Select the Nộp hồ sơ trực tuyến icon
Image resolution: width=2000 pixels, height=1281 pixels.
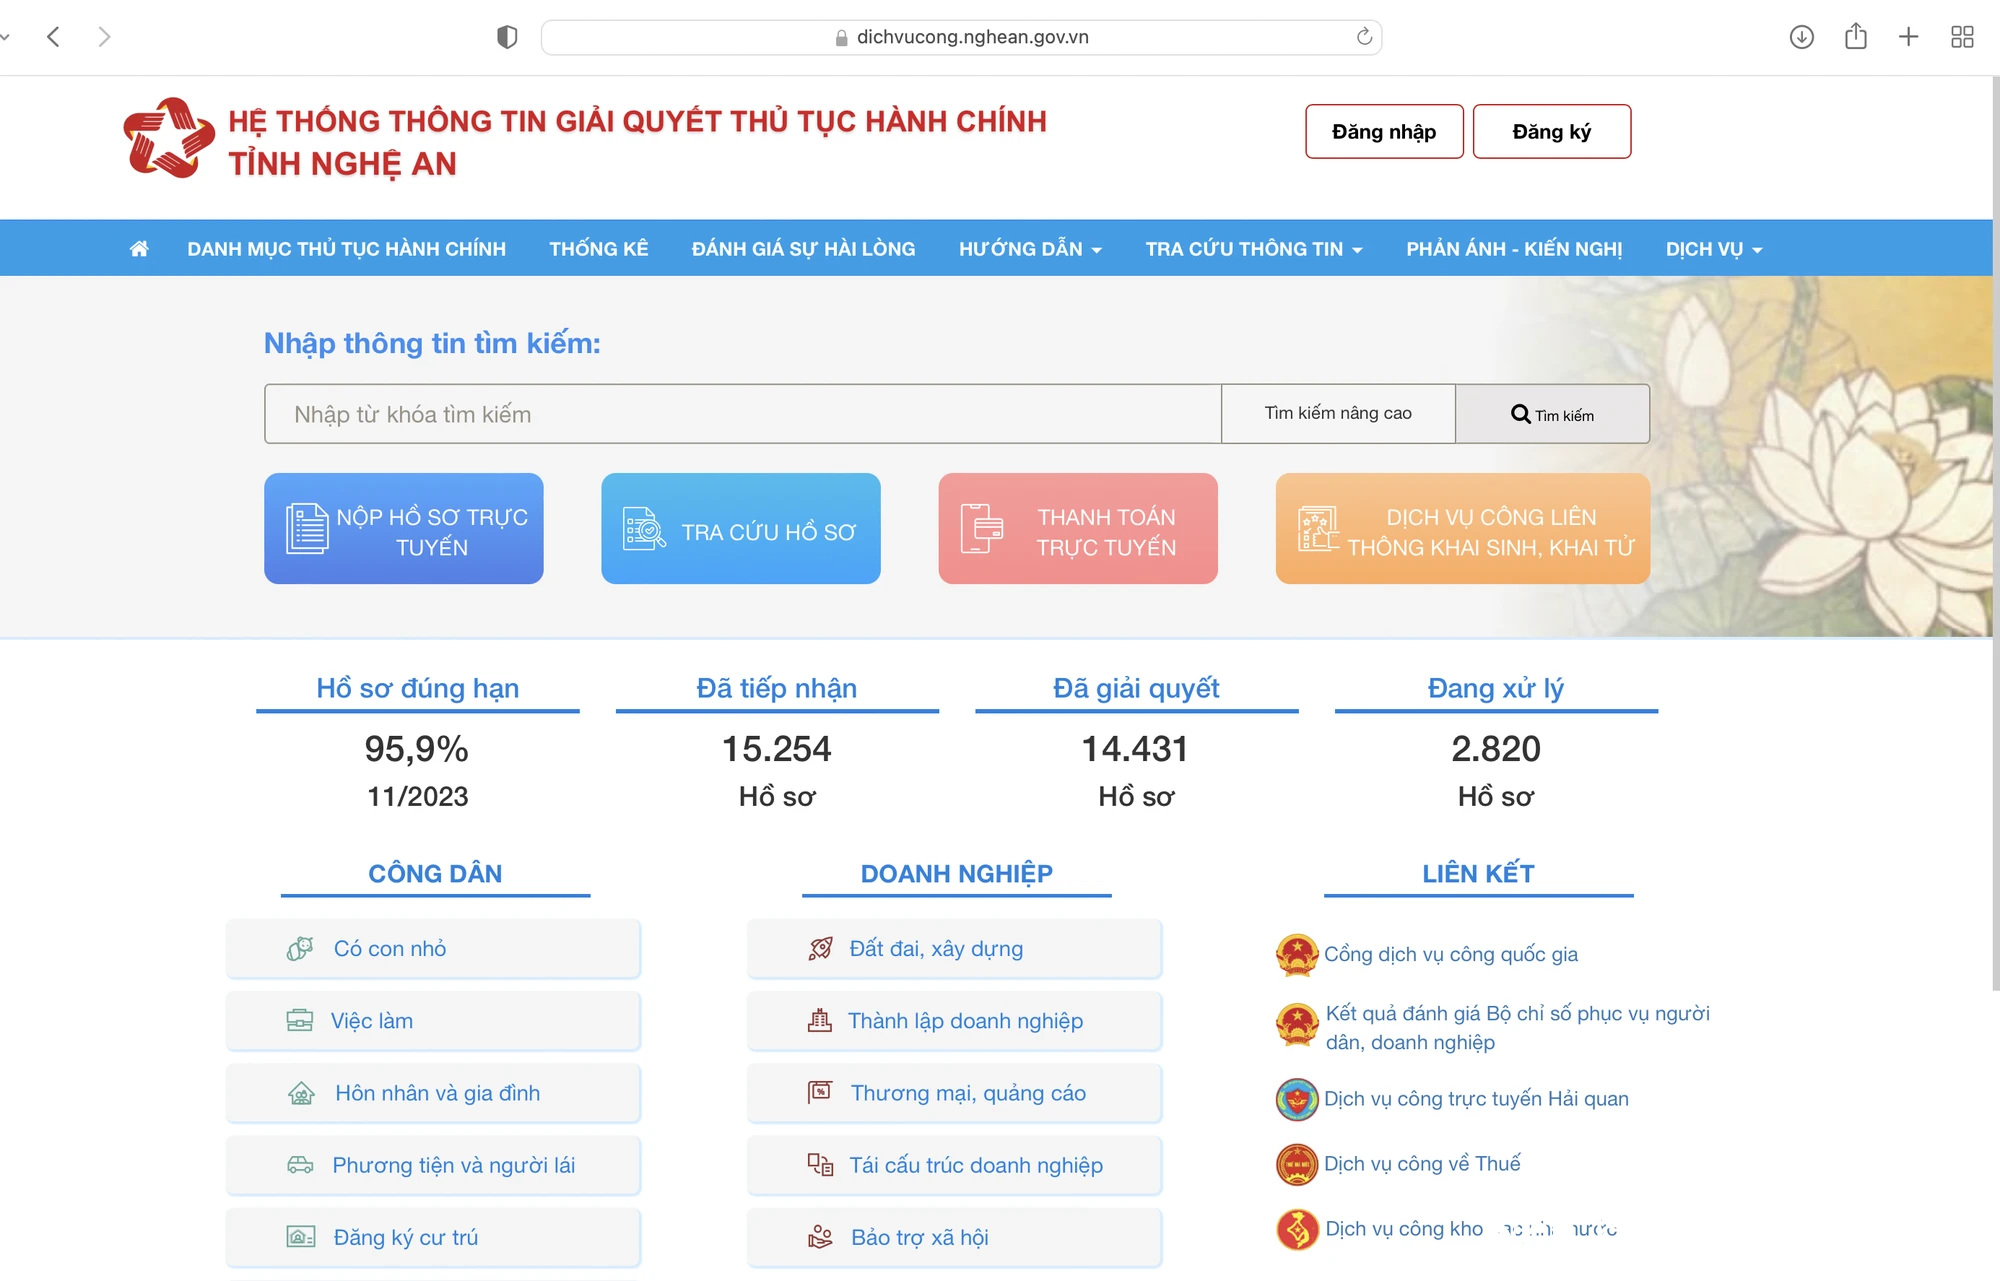306,528
